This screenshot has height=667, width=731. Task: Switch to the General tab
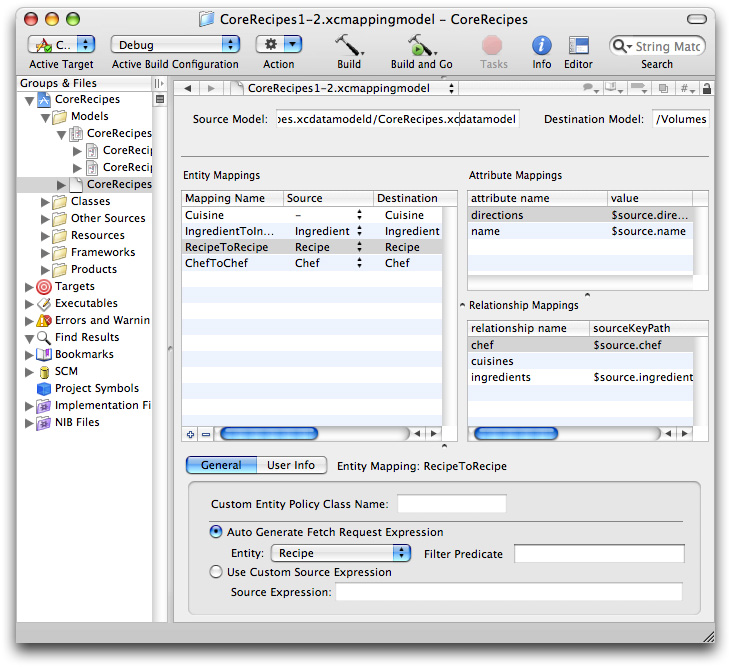(221, 465)
